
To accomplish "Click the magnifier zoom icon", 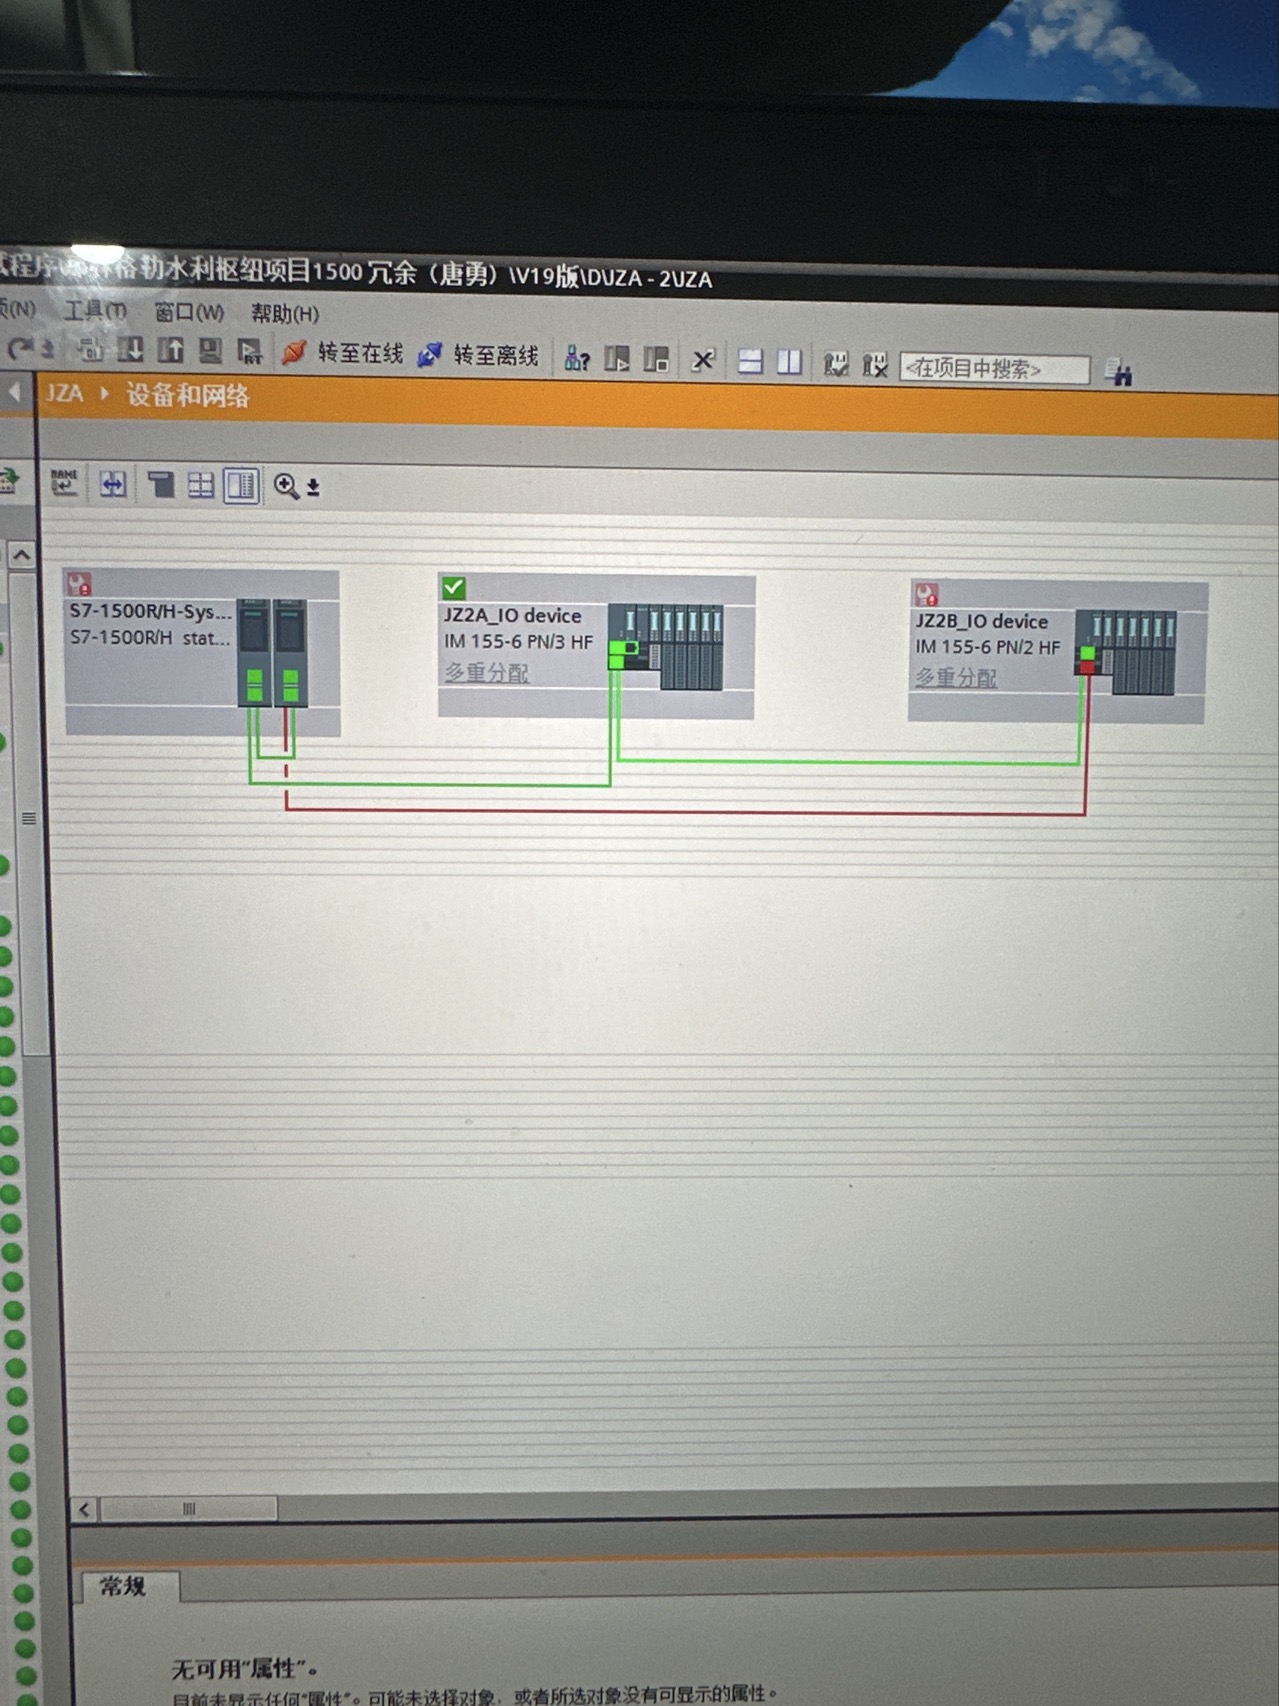I will tap(286, 487).
